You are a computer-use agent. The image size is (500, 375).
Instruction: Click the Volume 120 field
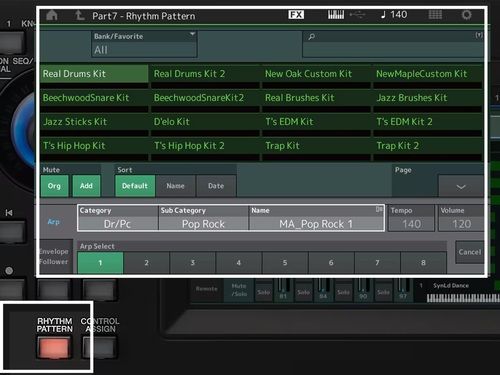461,218
